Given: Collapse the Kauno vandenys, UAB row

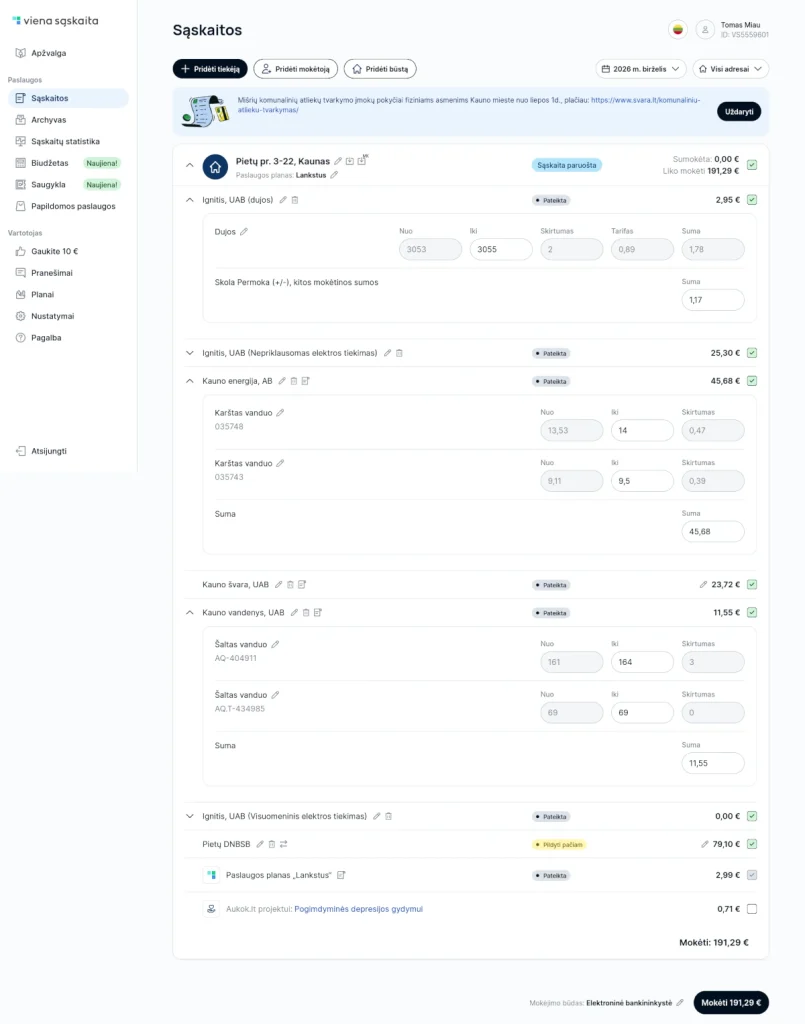Looking at the screenshot, I should click(x=190, y=613).
